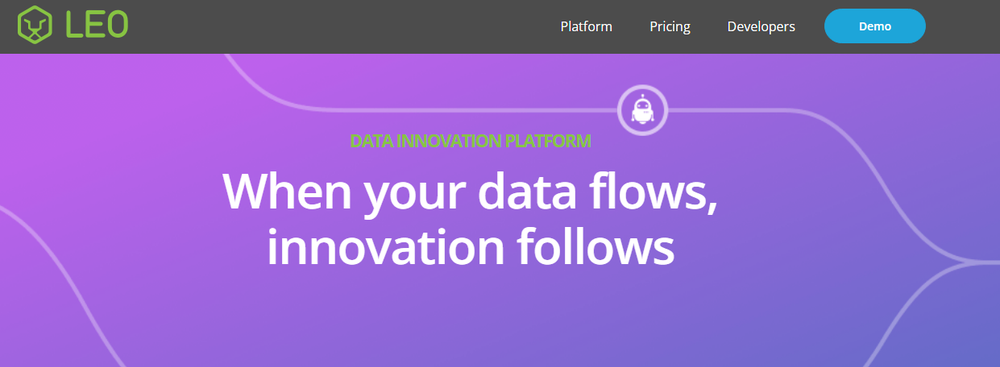Click the word 'PLATFORM' in green tagline

(x=548, y=140)
